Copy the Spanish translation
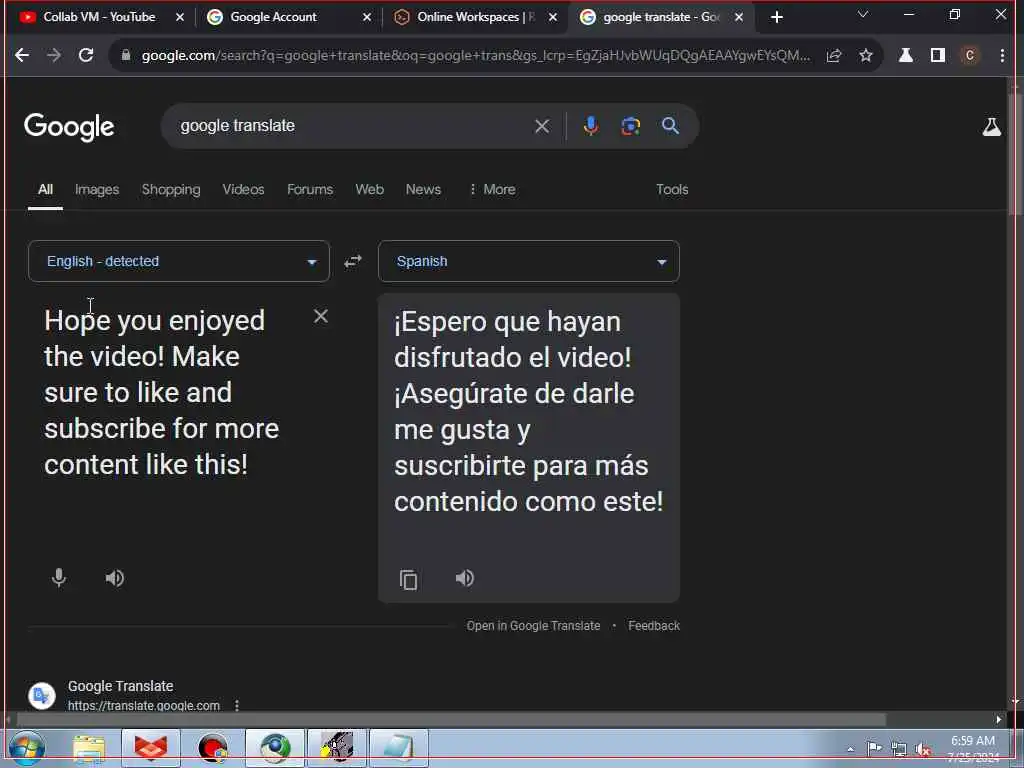Screen dimensions: 1024x768 (x=408, y=579)
